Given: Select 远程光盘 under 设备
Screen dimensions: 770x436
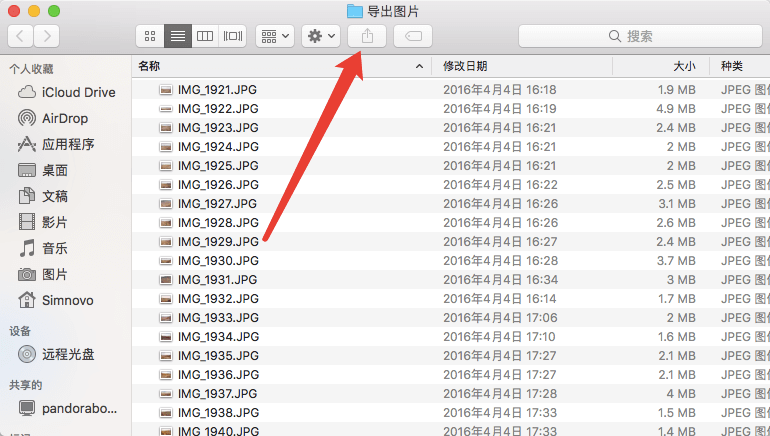Looking at the screenshot, I should pos(66,354).
